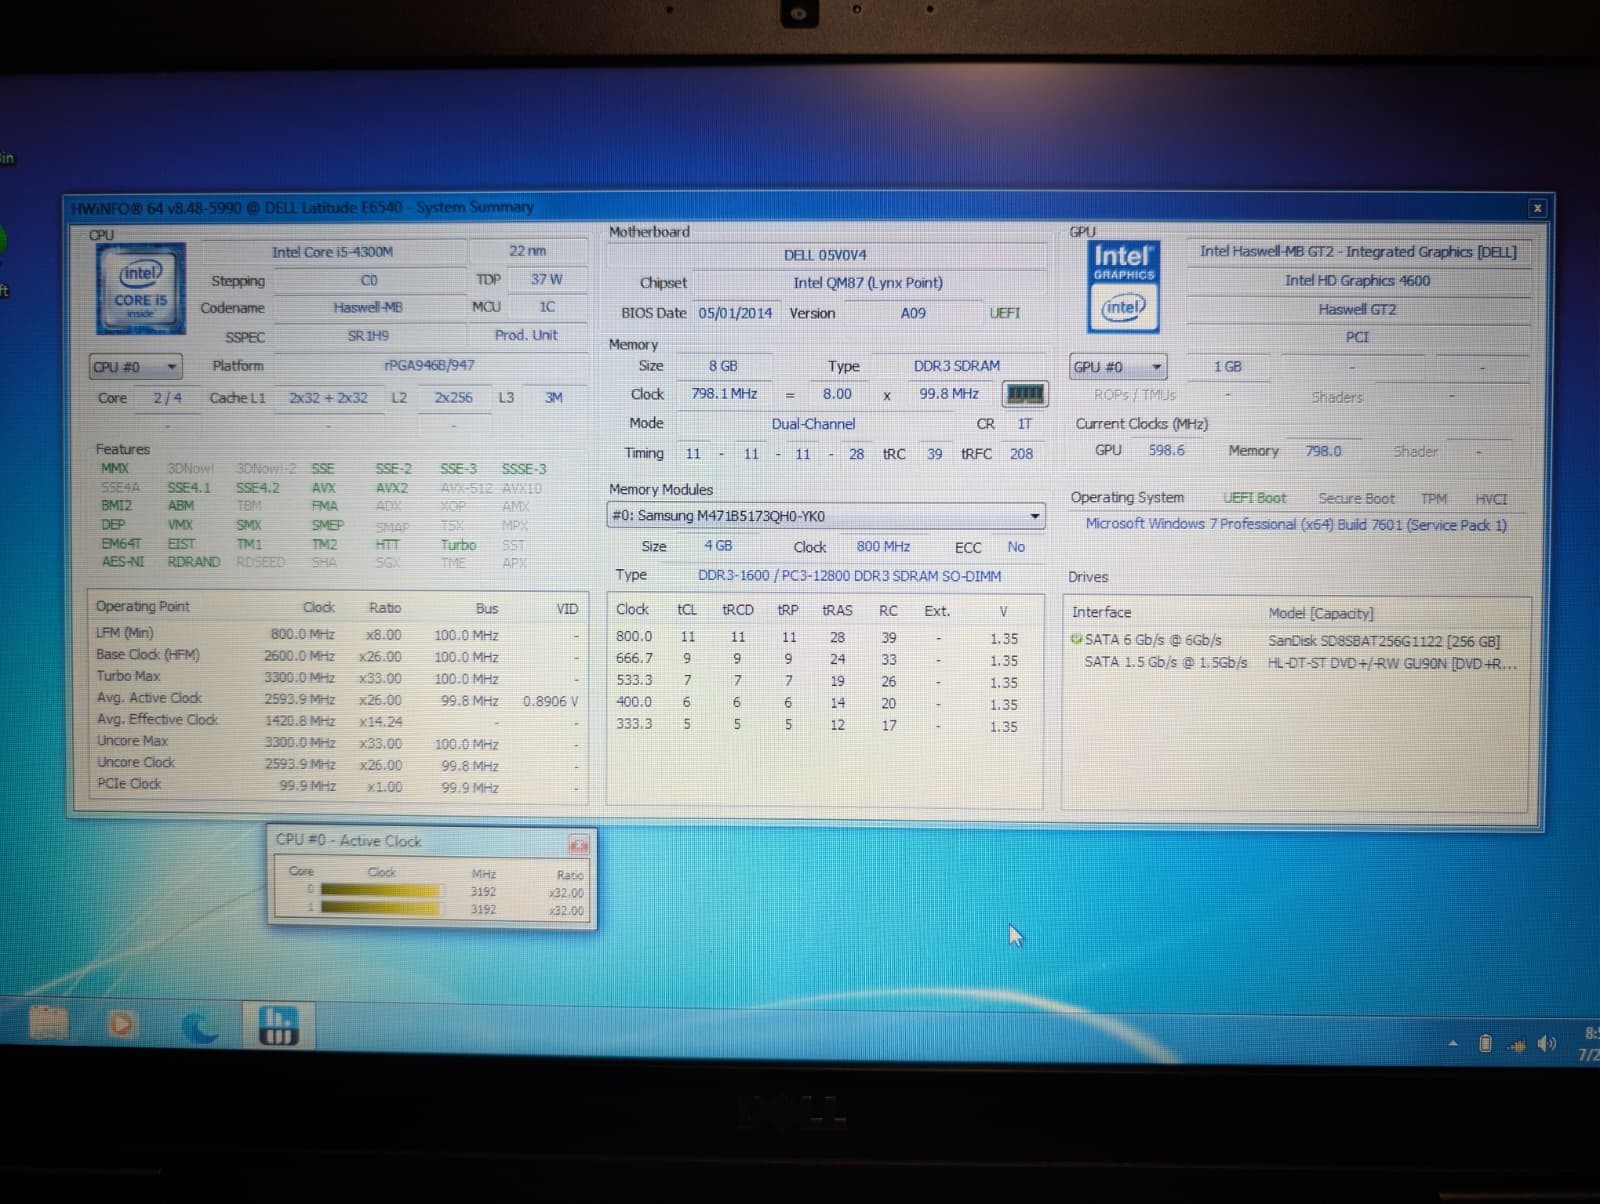Select the SanDisk SD8SBAT256G1122 drive row
Image resolution: width=1600 pixels, height=1204 pixels.
tap(1296, 641)
